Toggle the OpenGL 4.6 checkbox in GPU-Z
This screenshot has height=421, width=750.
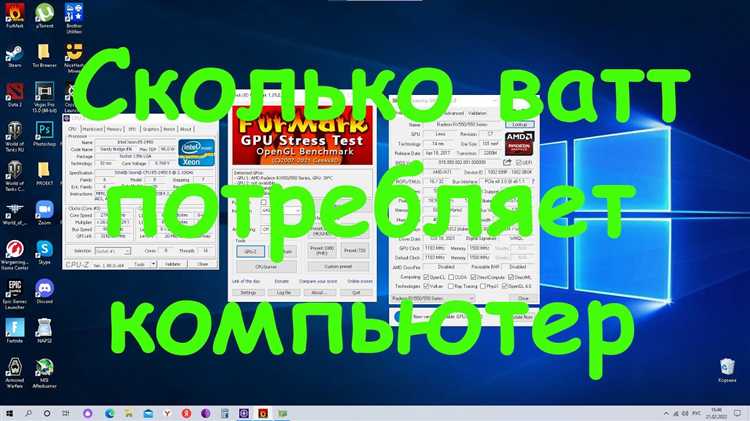point(505,286)
